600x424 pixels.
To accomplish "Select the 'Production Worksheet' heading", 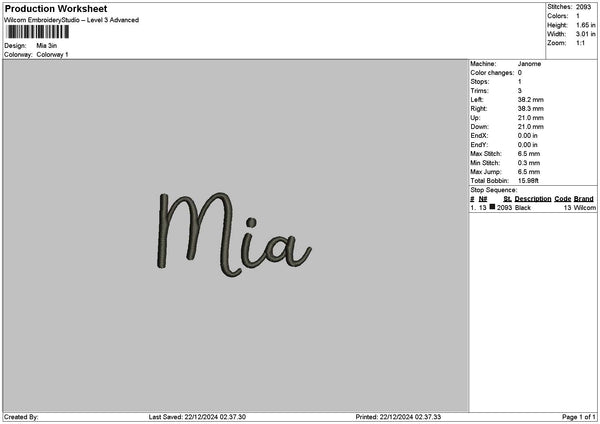I will [56, 9].
